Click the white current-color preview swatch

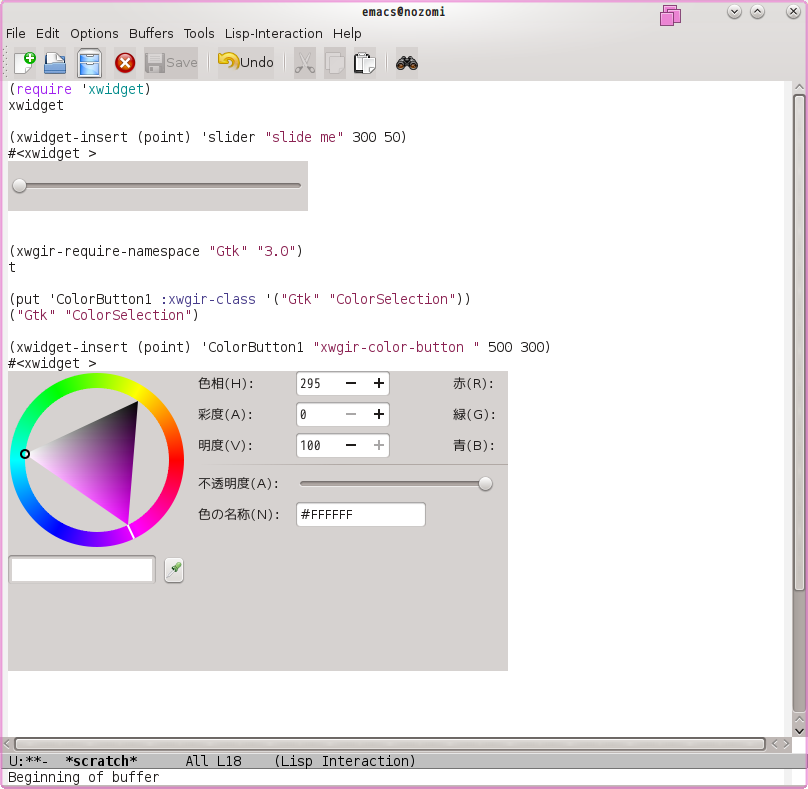click(82, 569)
